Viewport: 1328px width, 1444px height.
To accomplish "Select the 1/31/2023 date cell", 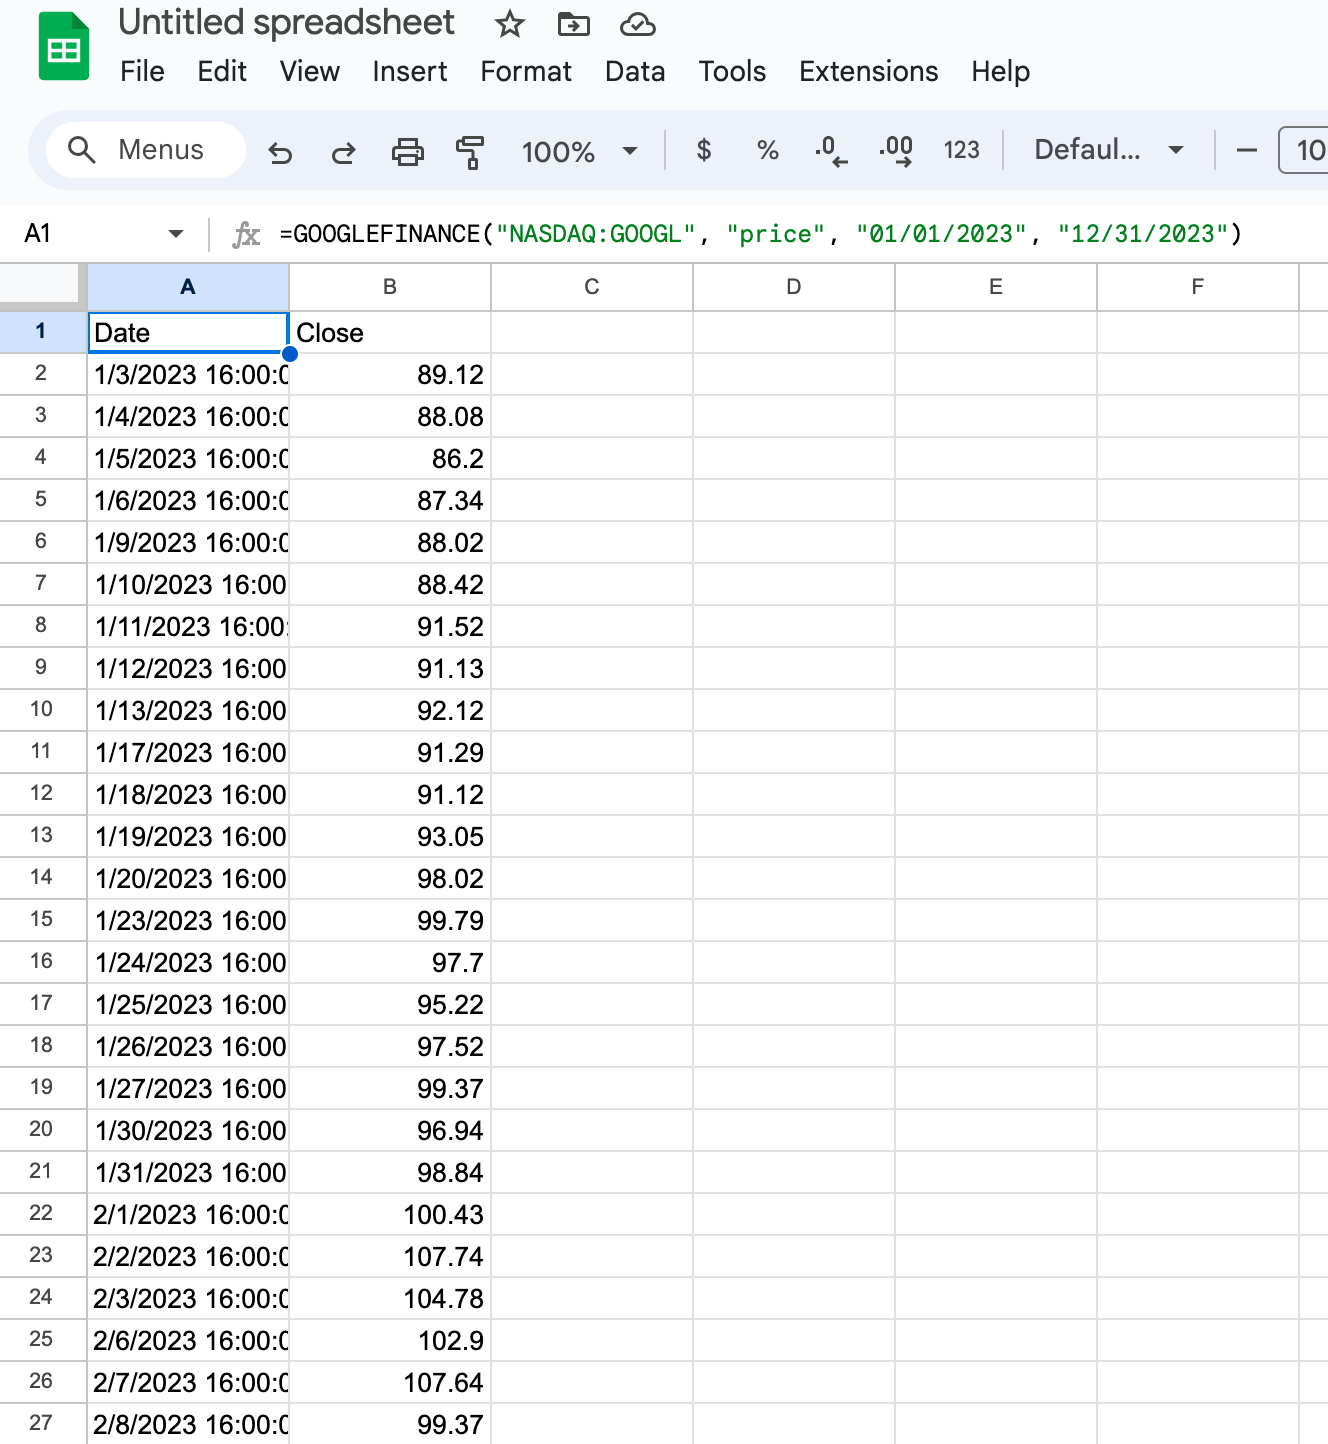I will (x=188, y=1172).
